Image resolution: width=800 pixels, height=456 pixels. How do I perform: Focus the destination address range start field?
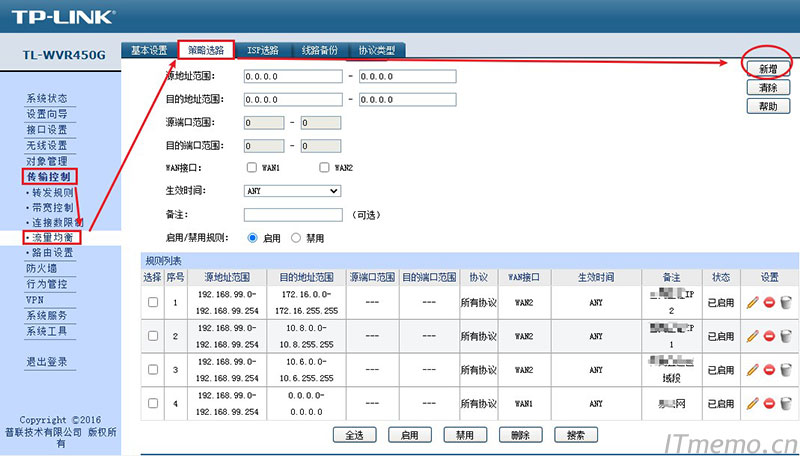click(293, 99)
